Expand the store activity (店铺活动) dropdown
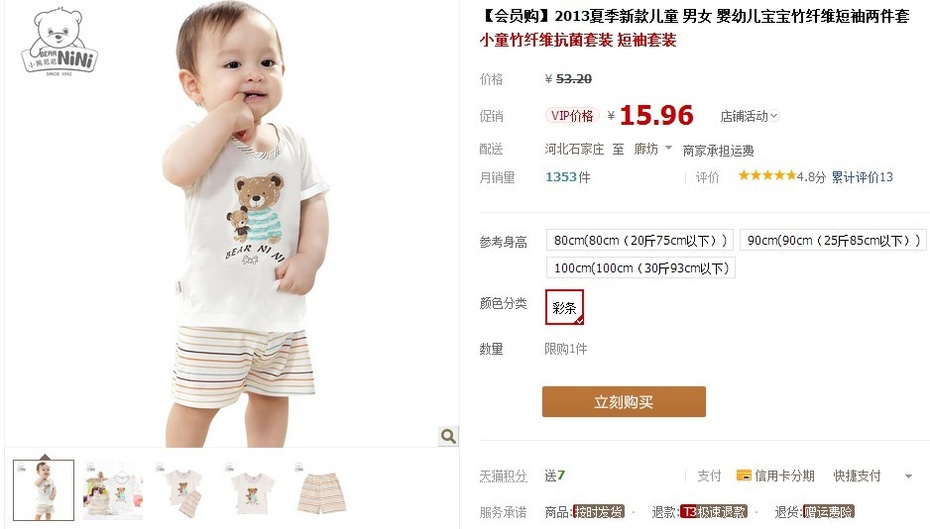The height and width of the screenshot is (529, 930). (749, 116)
